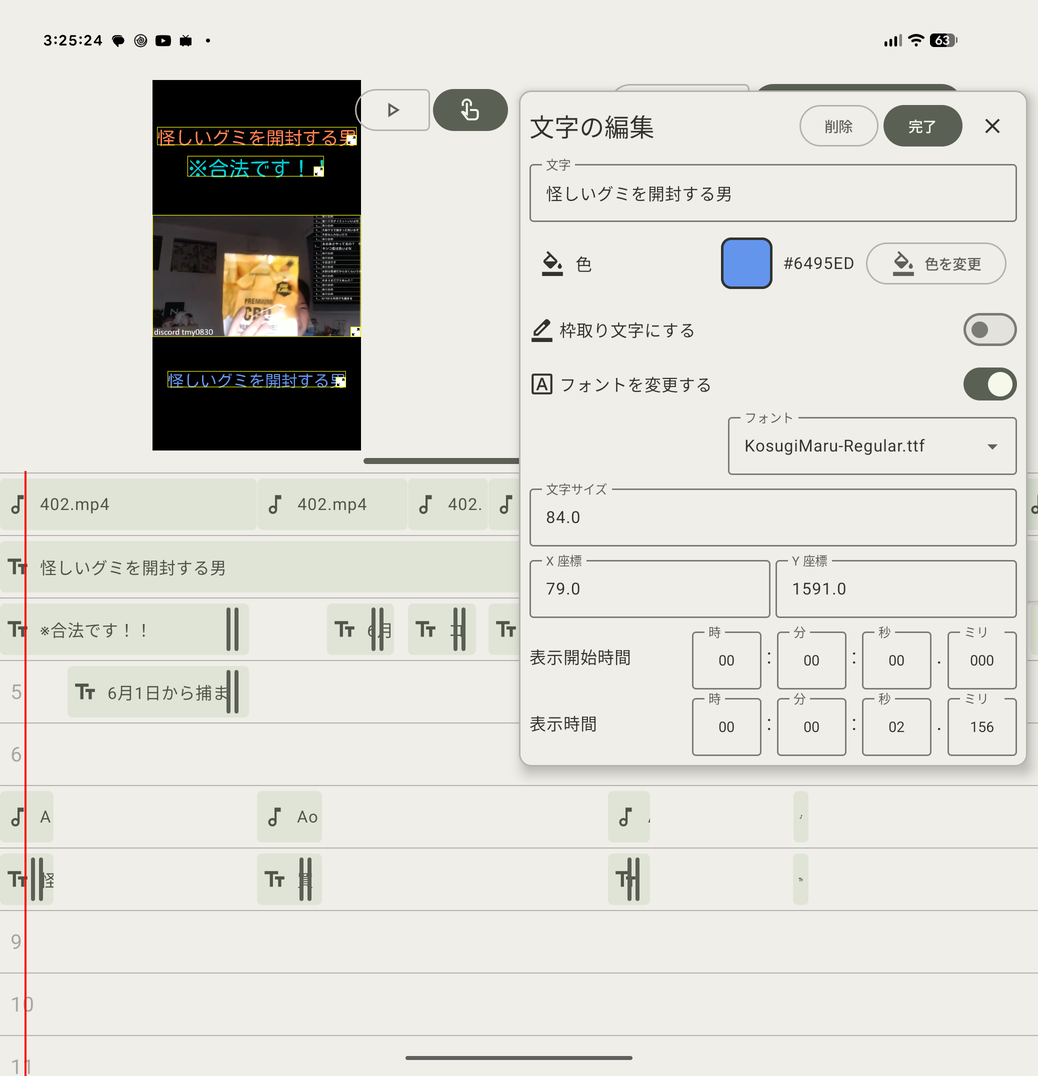Enable the 枠取り文字にする switch
The height and width of the screenshot is (1076, 1038).
coord(989,330)
